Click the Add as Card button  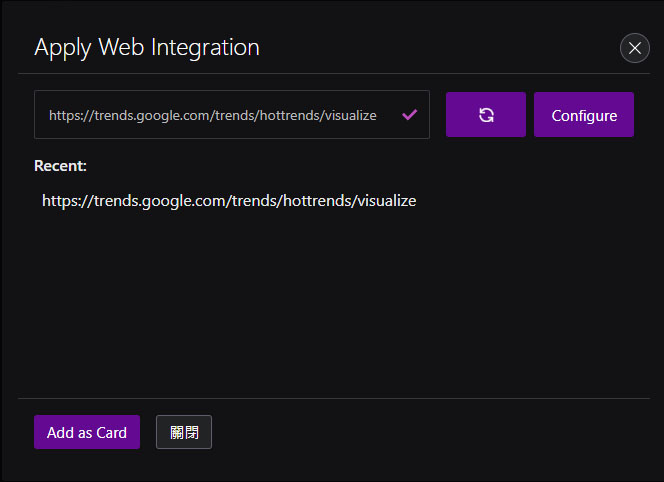87,432
